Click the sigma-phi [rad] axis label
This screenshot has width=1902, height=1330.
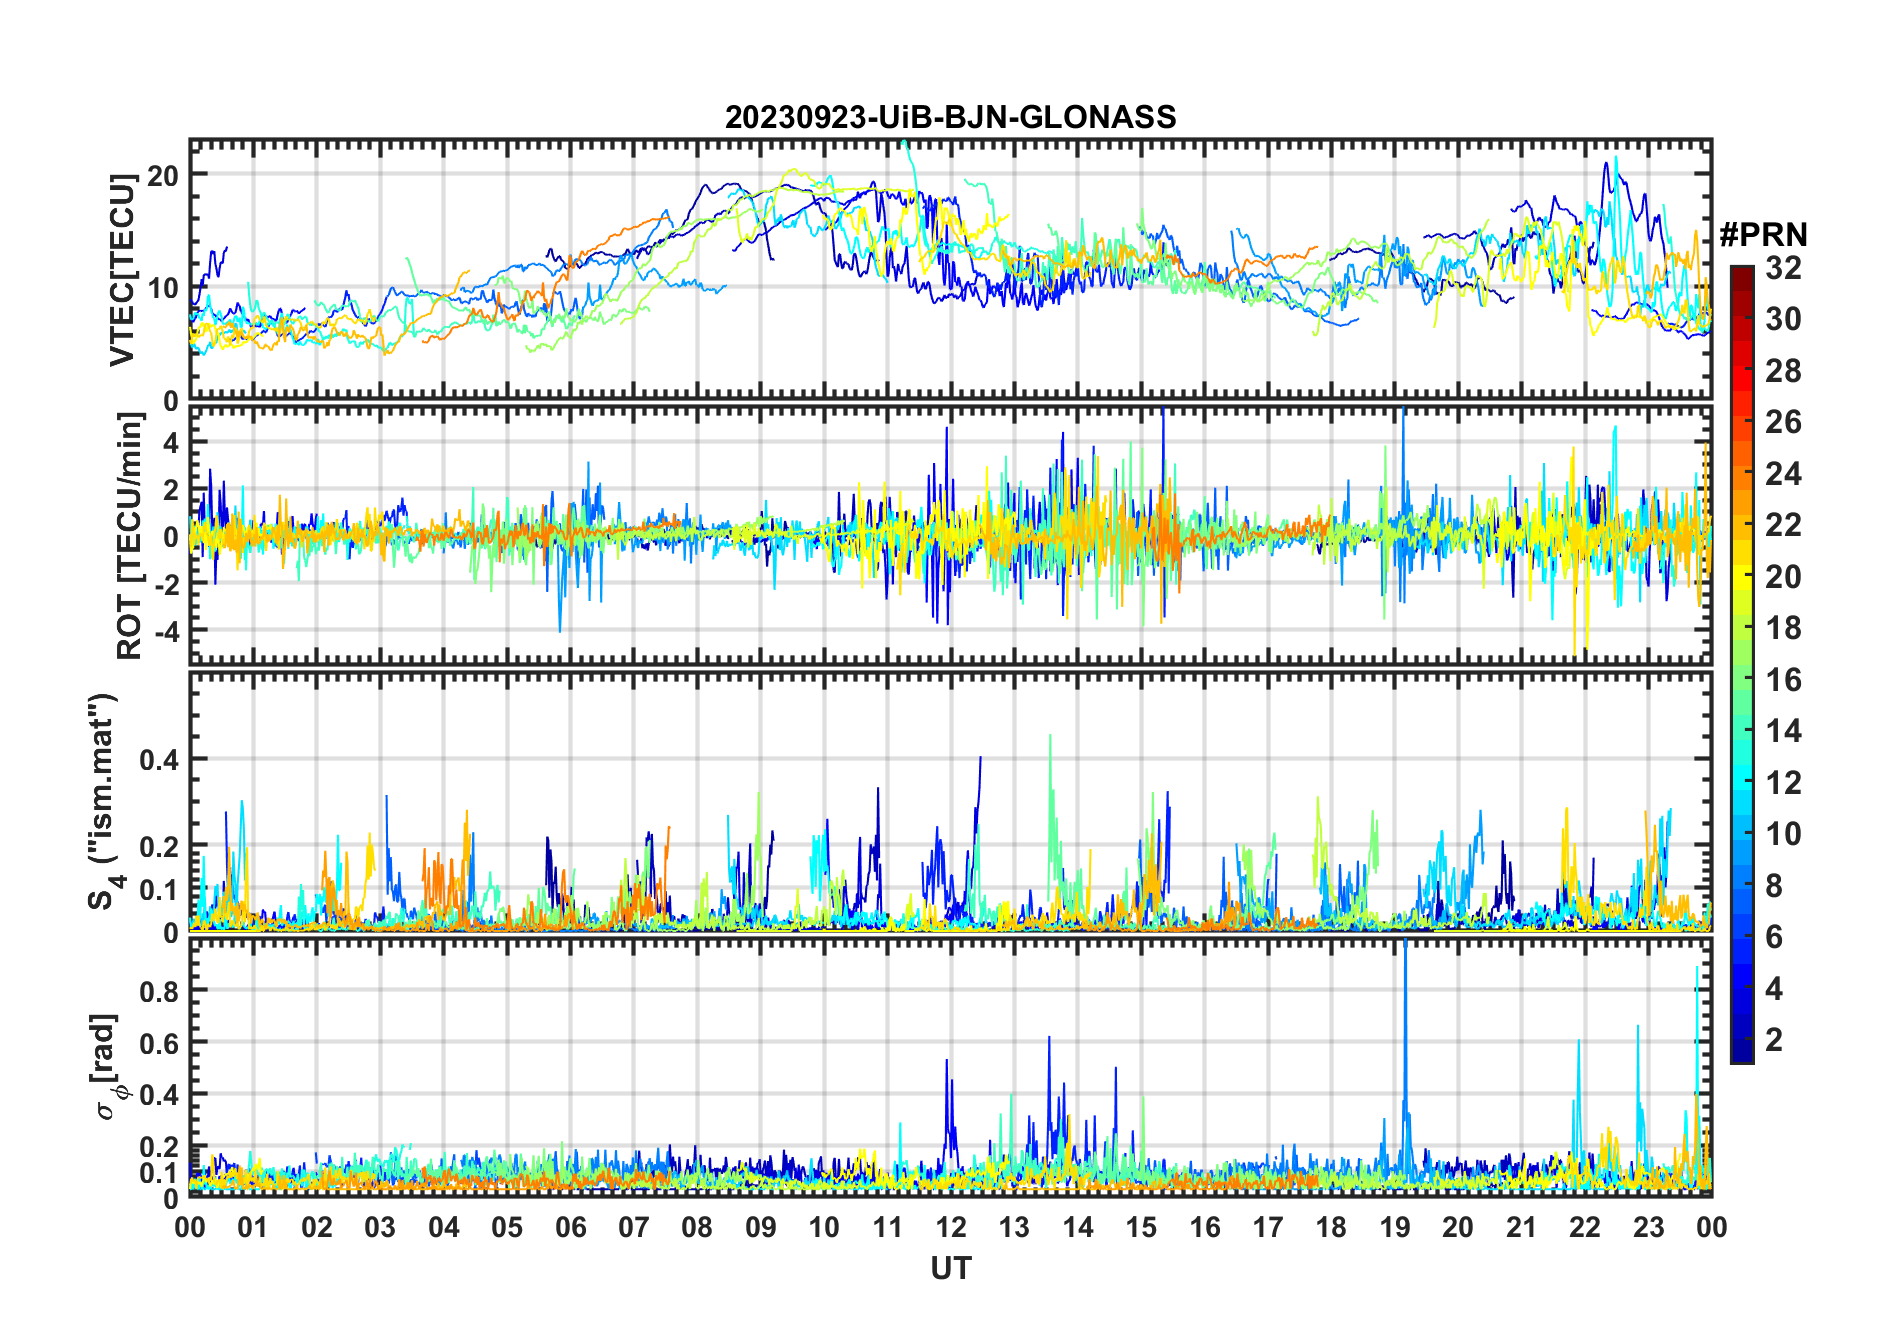(x=109, y=1067)
